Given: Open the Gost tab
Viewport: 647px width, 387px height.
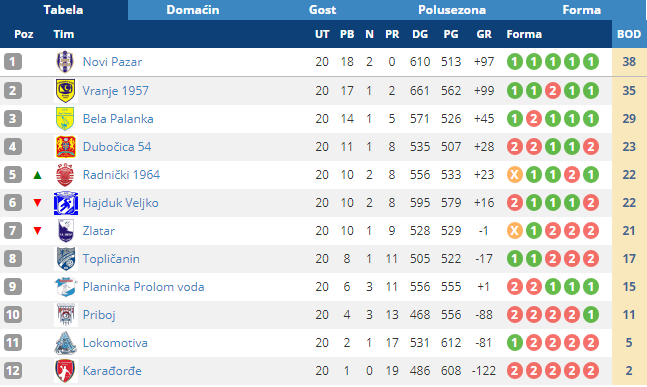Looking at the screenshot, I should pyautogui.click(x=322, y=10).
